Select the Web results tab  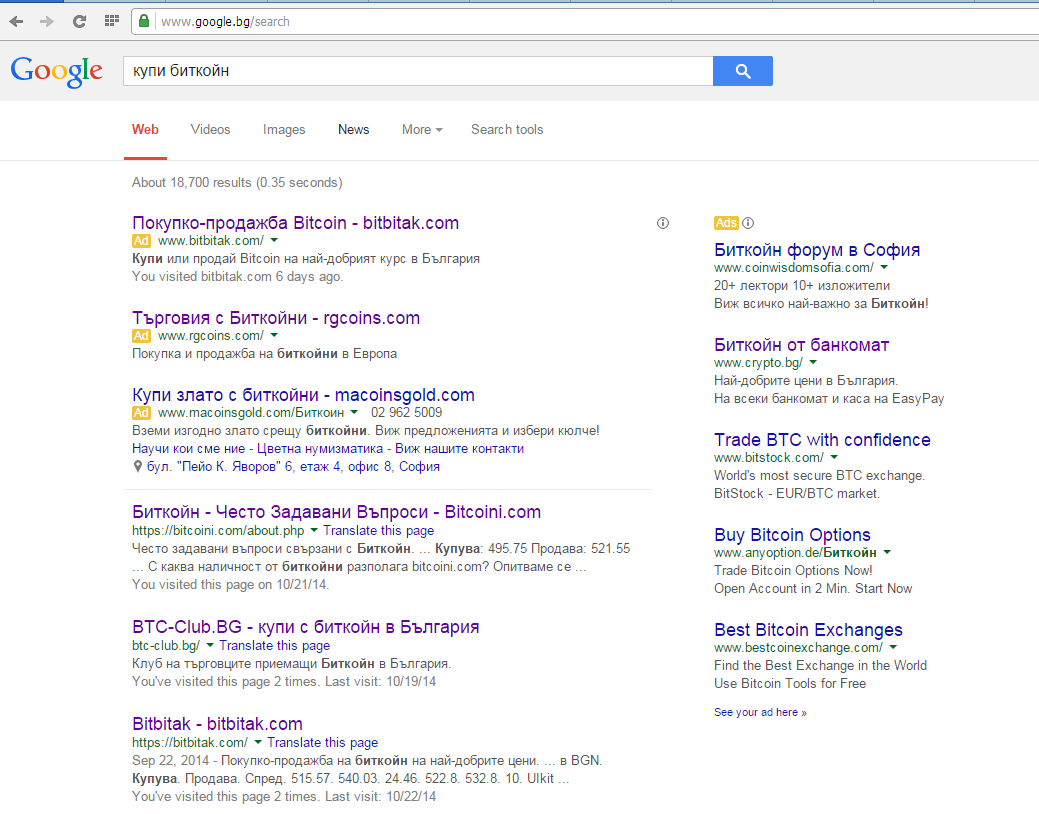tap(145, 130)
